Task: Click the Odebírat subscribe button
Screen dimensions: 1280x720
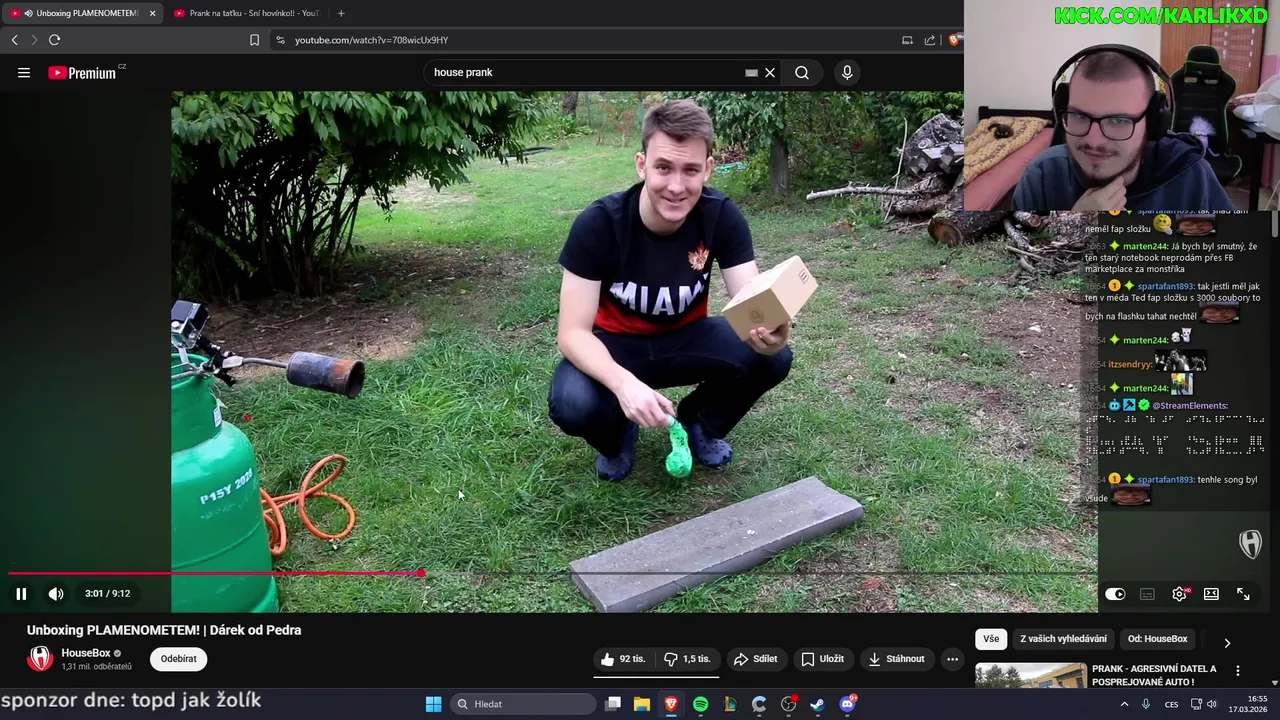Action: (179, 659)
